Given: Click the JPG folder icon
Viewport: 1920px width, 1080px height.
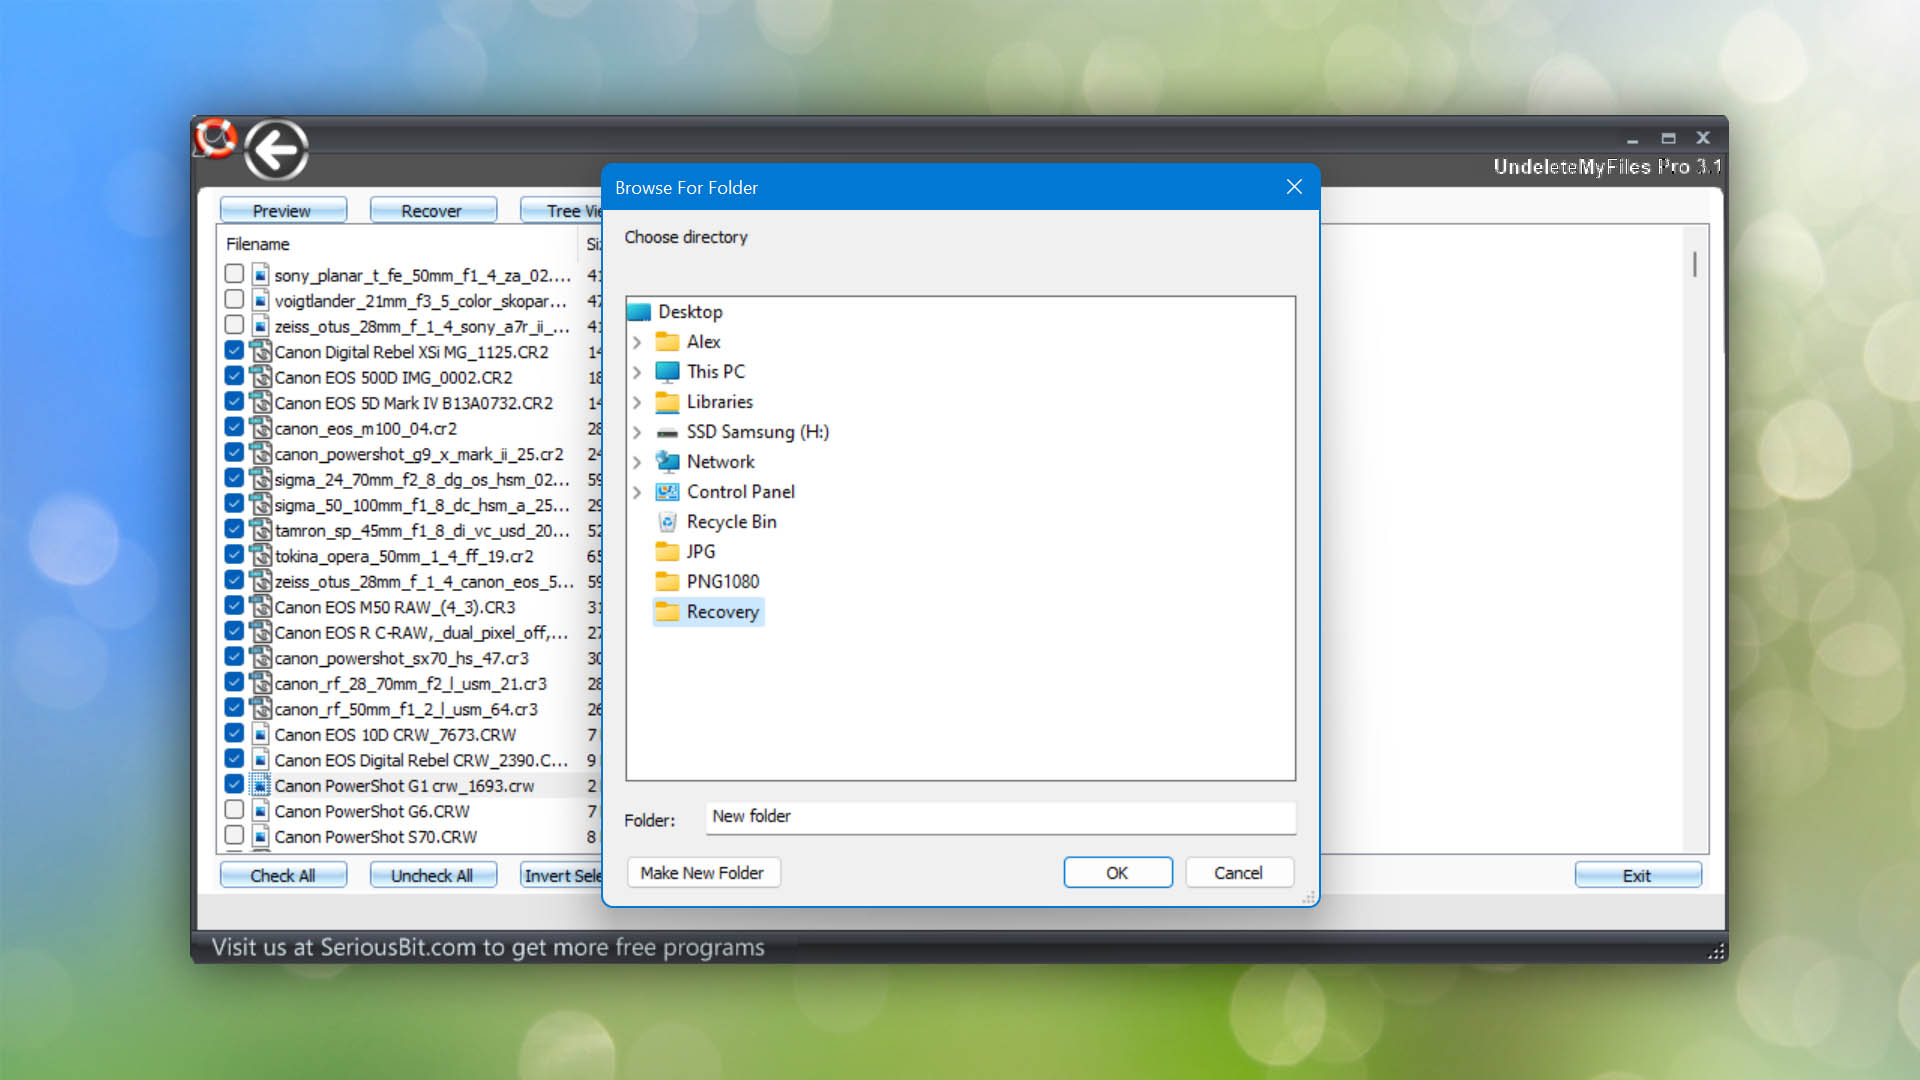Looking at the screenshot, I should [x=667, y=552].
